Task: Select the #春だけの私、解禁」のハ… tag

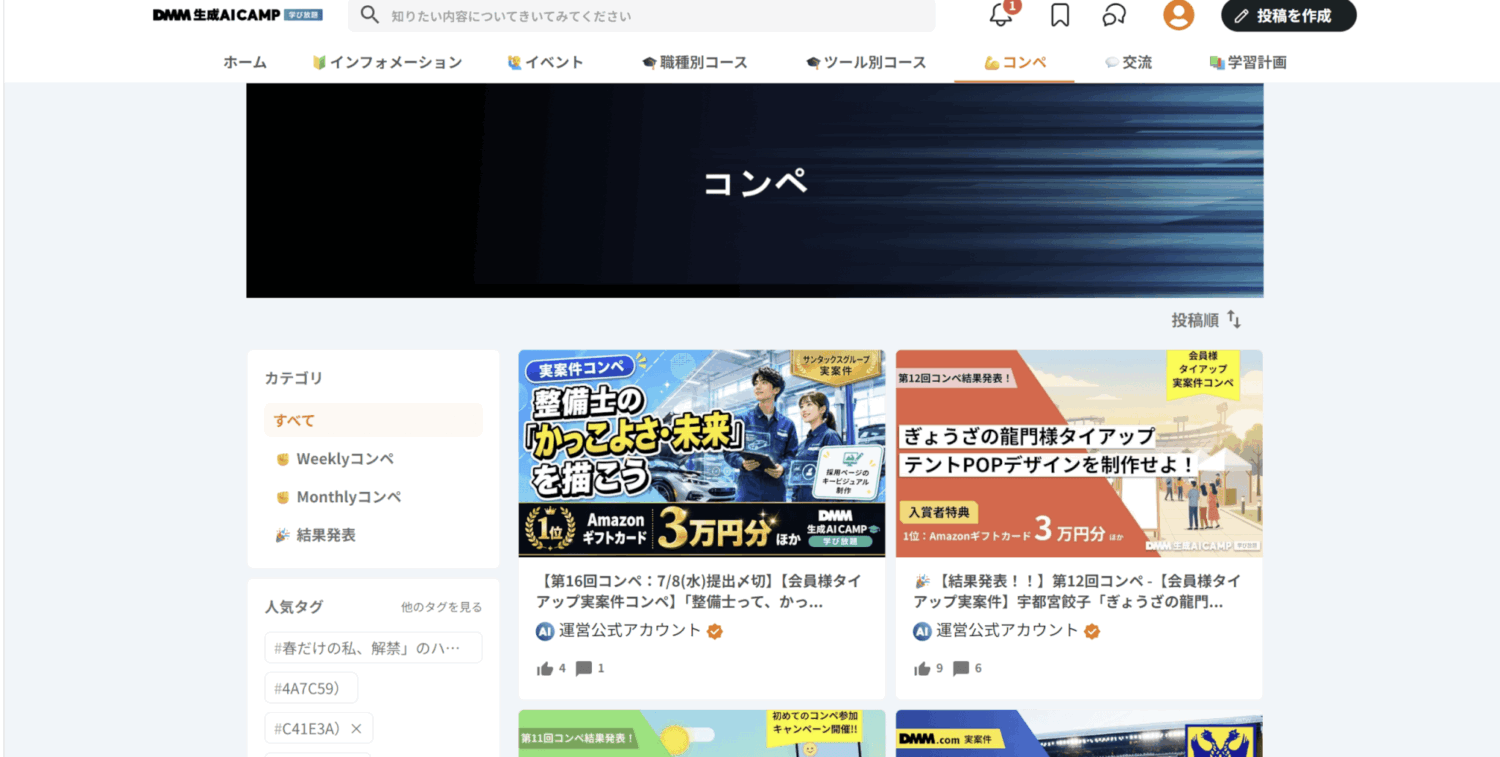Action: (373, 647)
